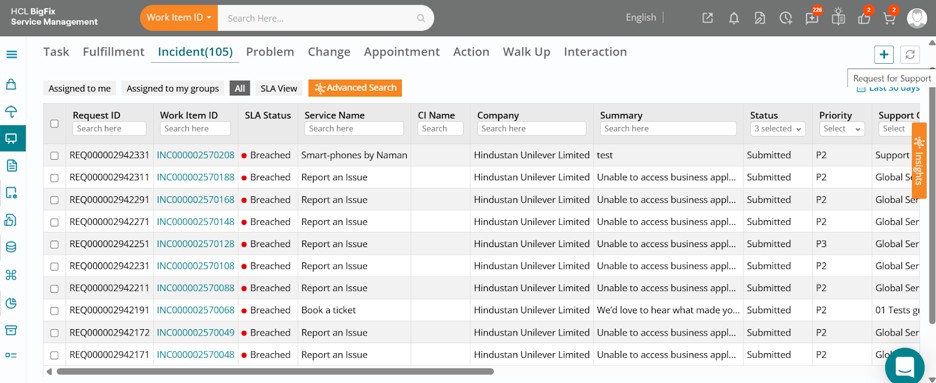Open incident INC000002570188 link
Viewport: 936px width, 383px height.
coord(196,177)
